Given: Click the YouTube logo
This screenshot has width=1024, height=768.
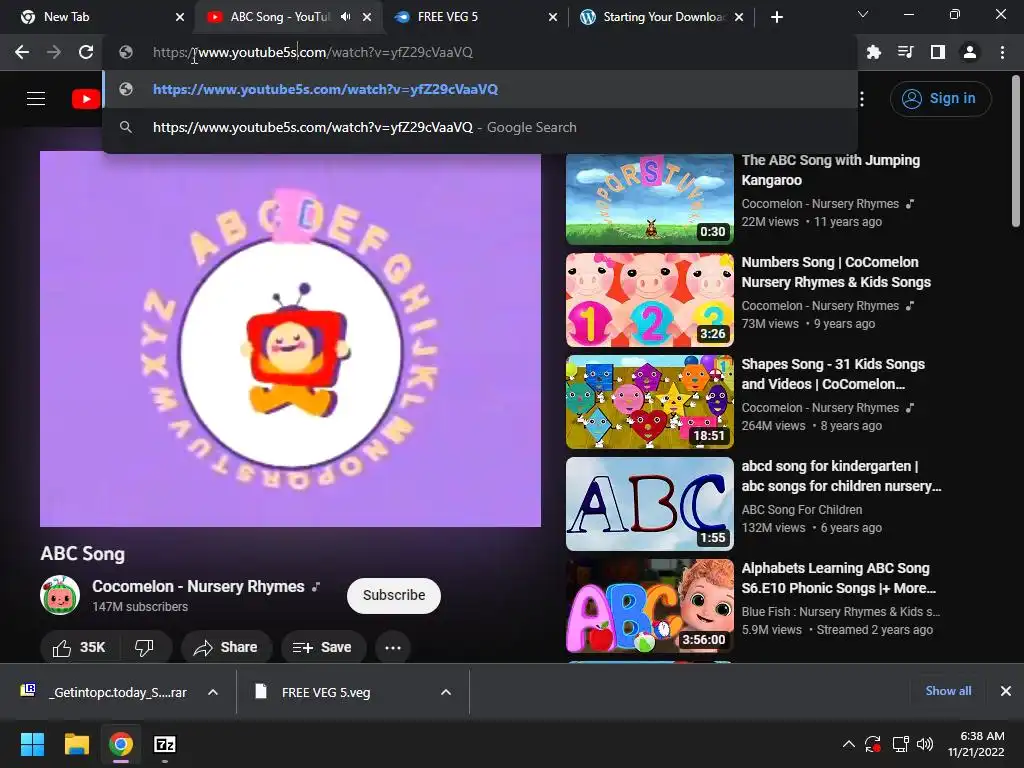Looking at the screenshot, I should coord(86,99).
